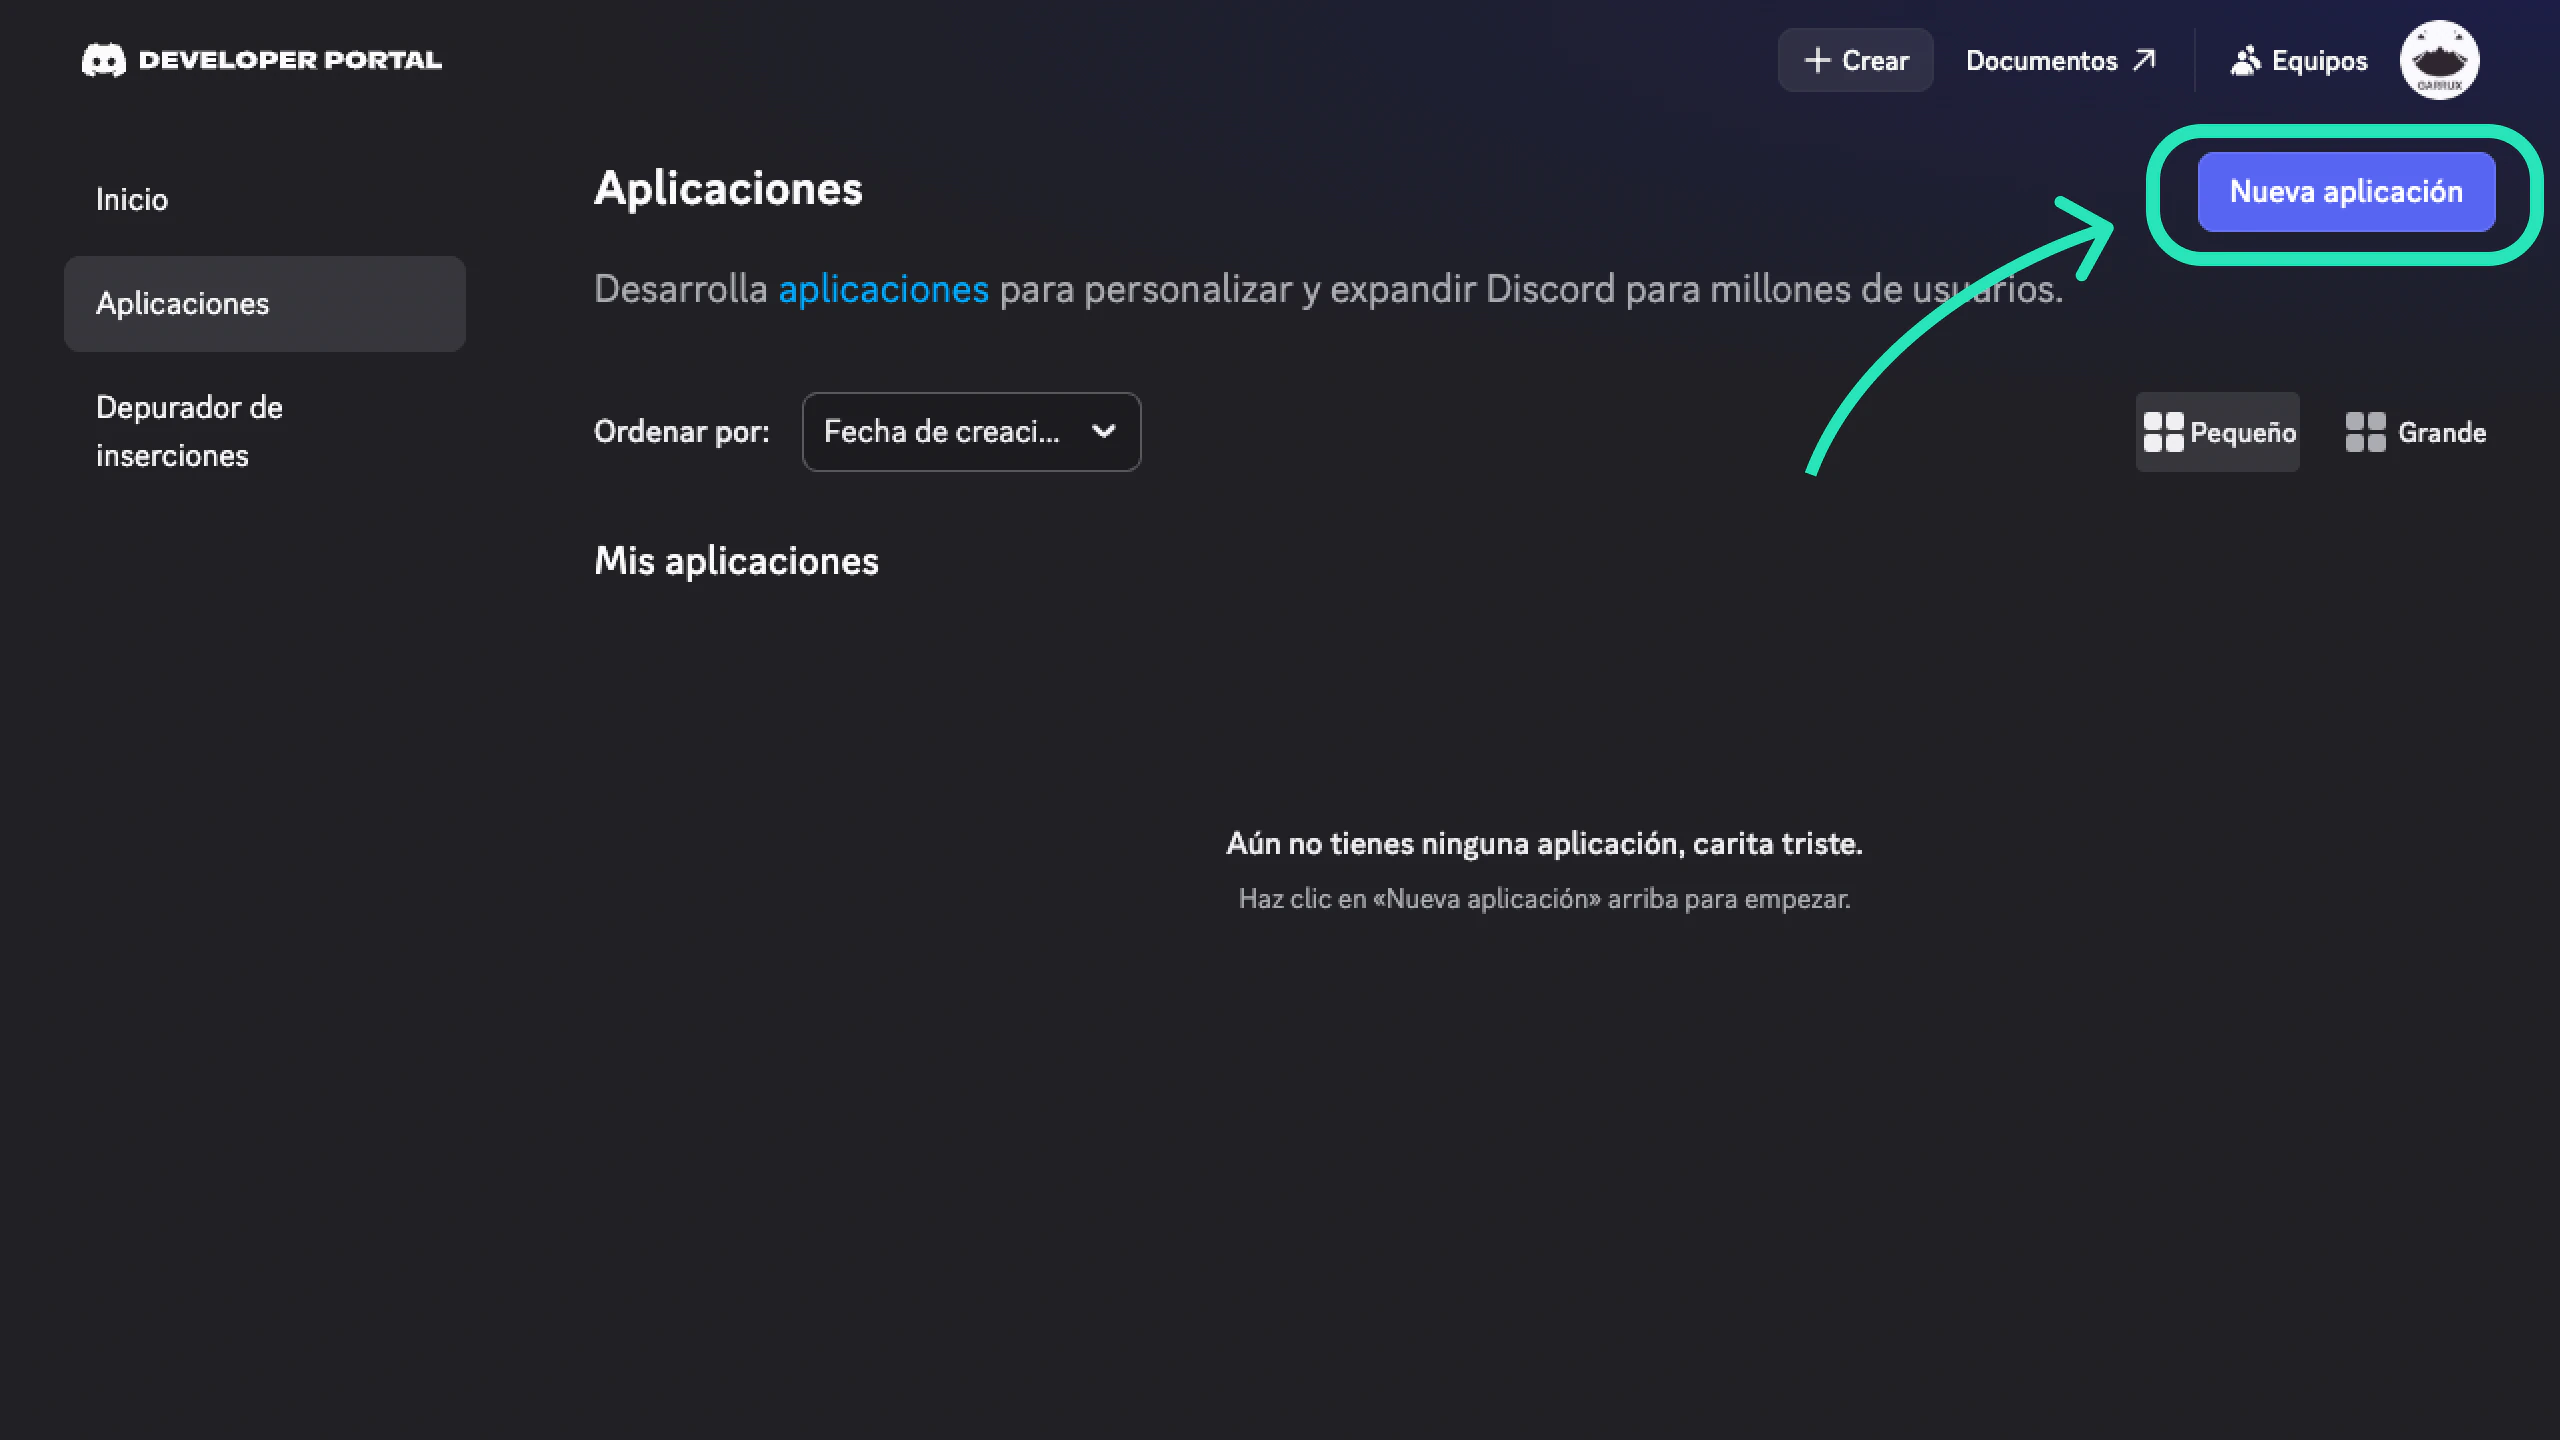Click the 'Haz clic en «Nueva aplicación»' hint
This screenshot has height=1440, width=2560.
pyautogui.click(x=1544, y=899)
